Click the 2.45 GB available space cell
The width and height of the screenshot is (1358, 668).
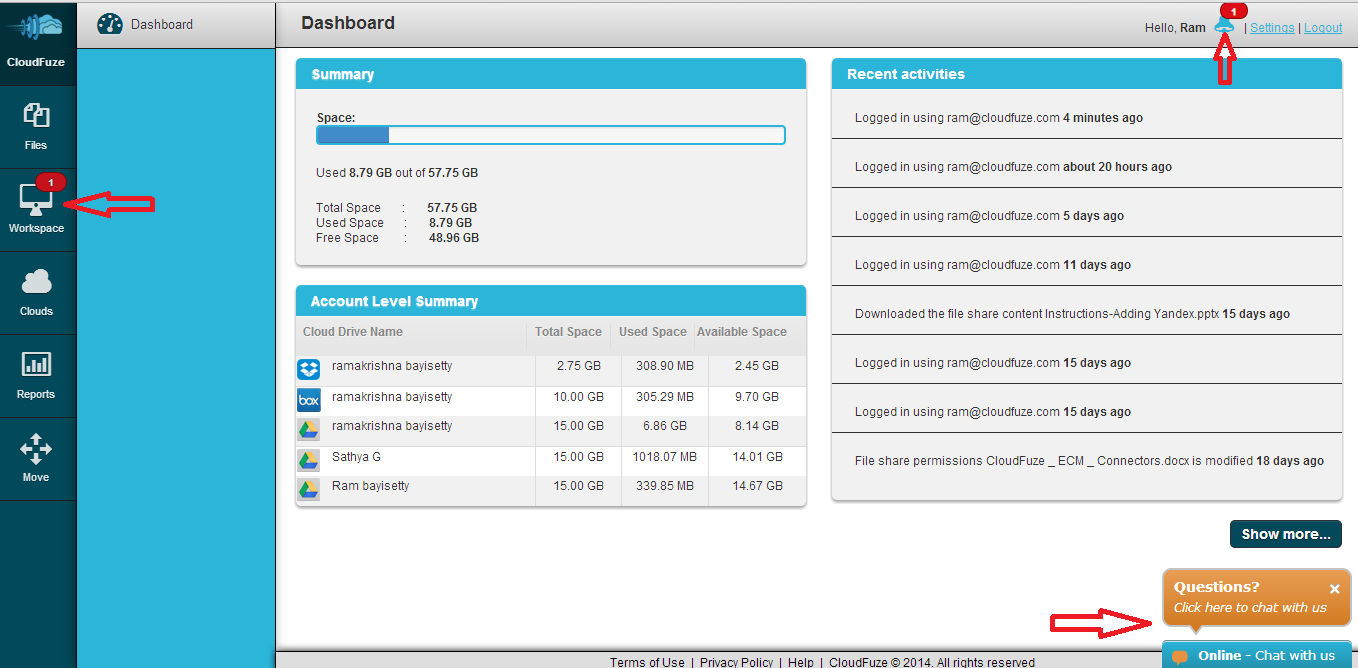click(756, 368)
